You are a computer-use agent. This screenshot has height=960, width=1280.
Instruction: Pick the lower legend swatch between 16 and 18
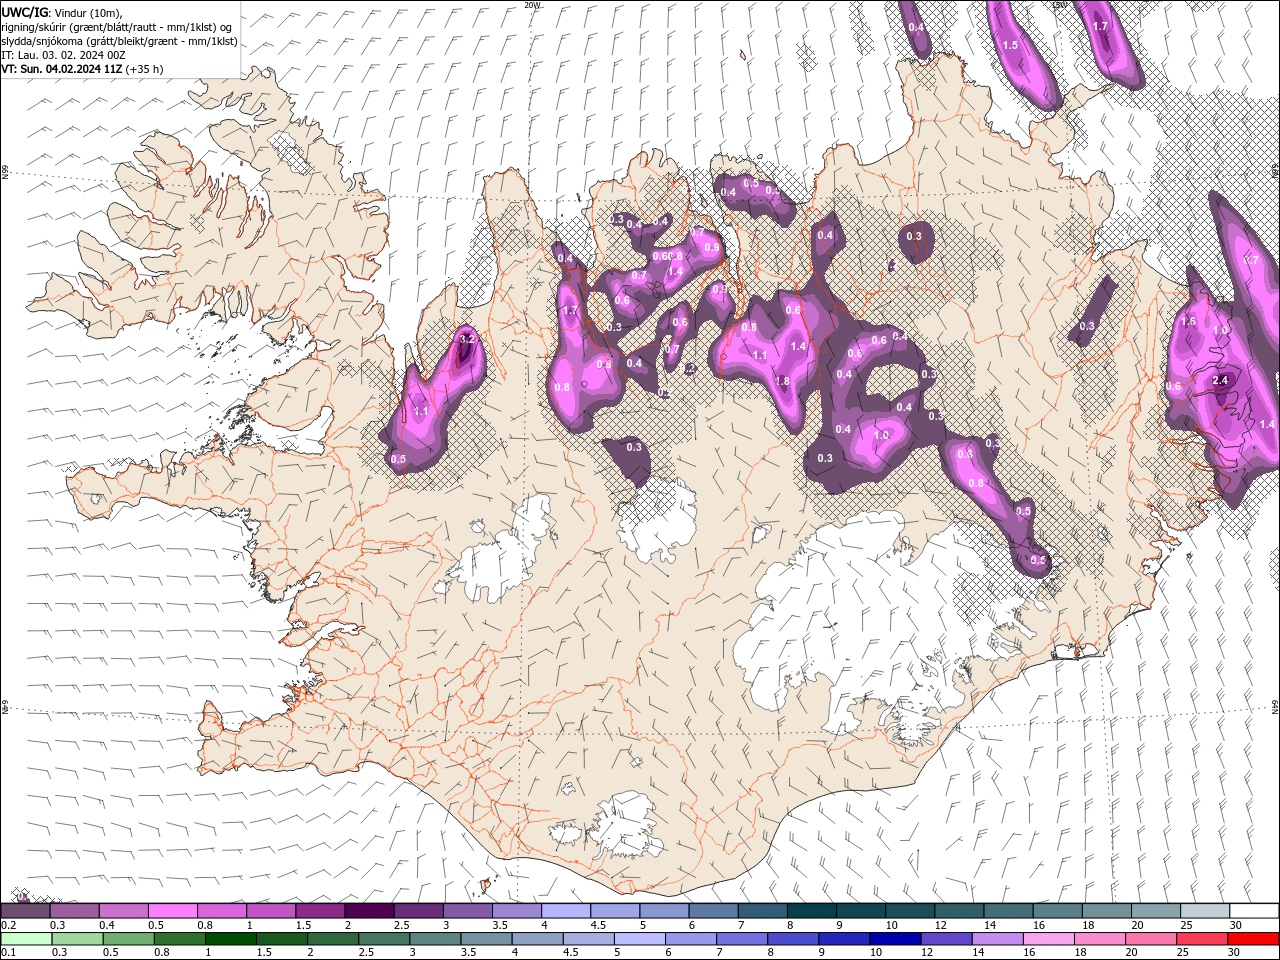pyautogui.click(x=1047, y=939)
